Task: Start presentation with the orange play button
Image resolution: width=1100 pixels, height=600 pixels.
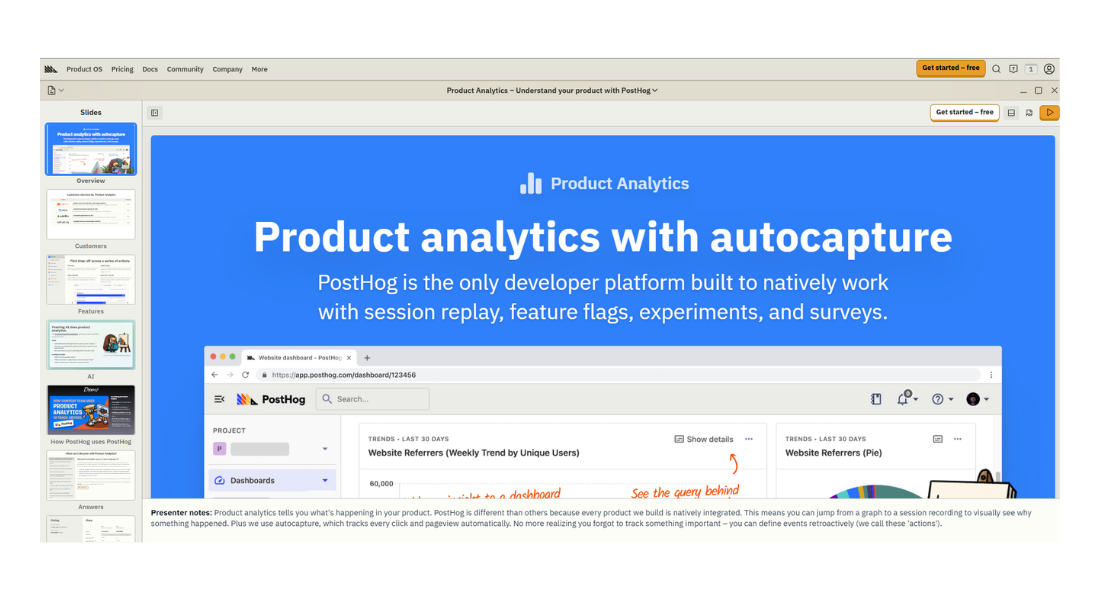Action: pos(1049,112)
